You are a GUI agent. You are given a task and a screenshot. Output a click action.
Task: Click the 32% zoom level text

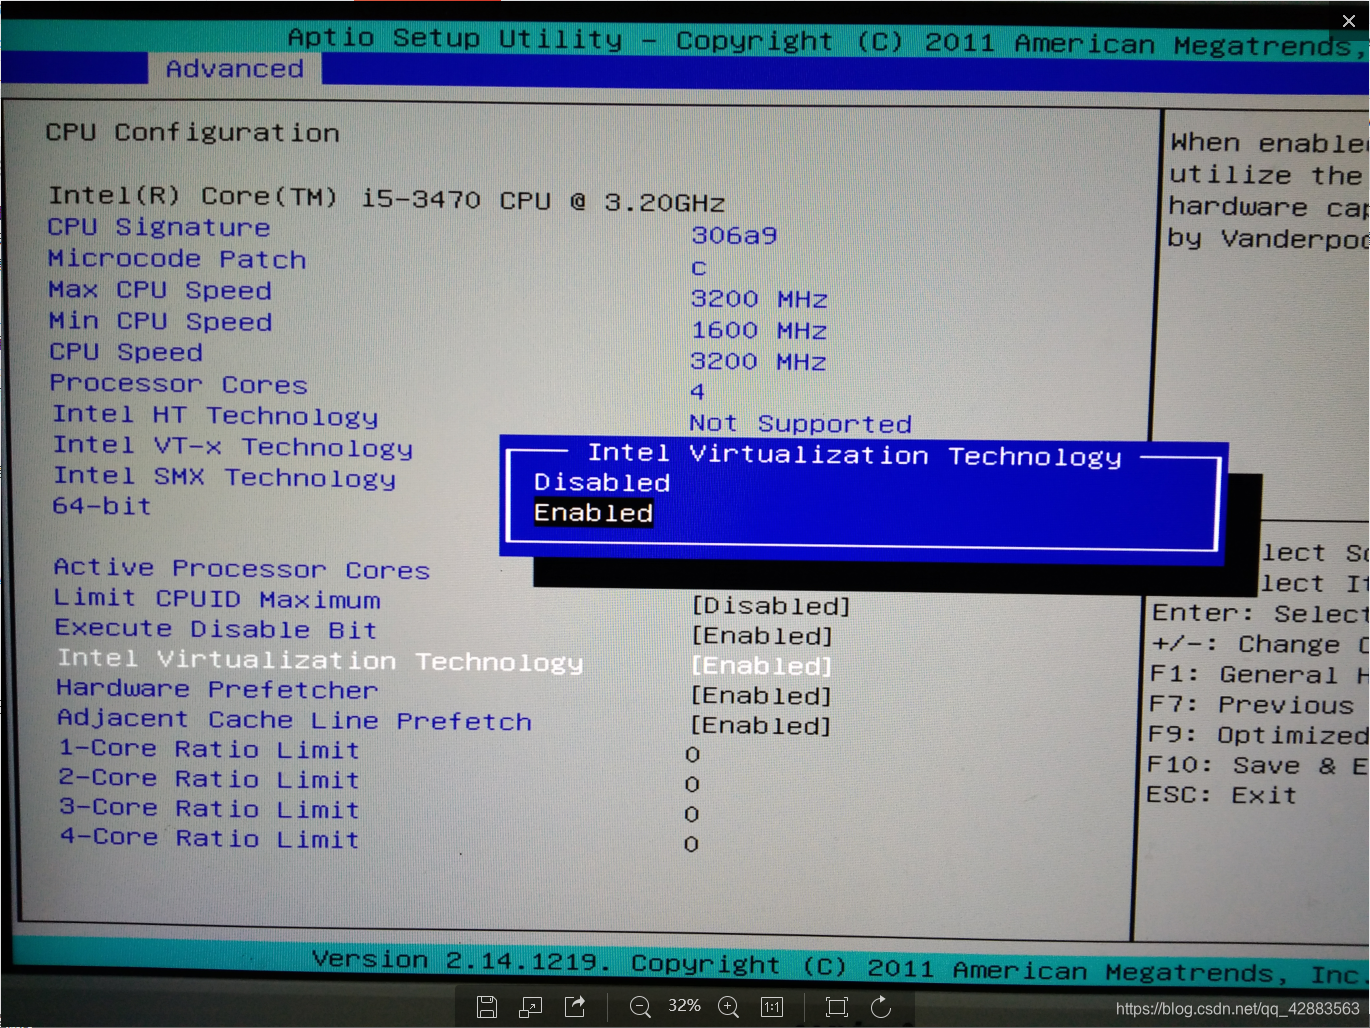684,1006
